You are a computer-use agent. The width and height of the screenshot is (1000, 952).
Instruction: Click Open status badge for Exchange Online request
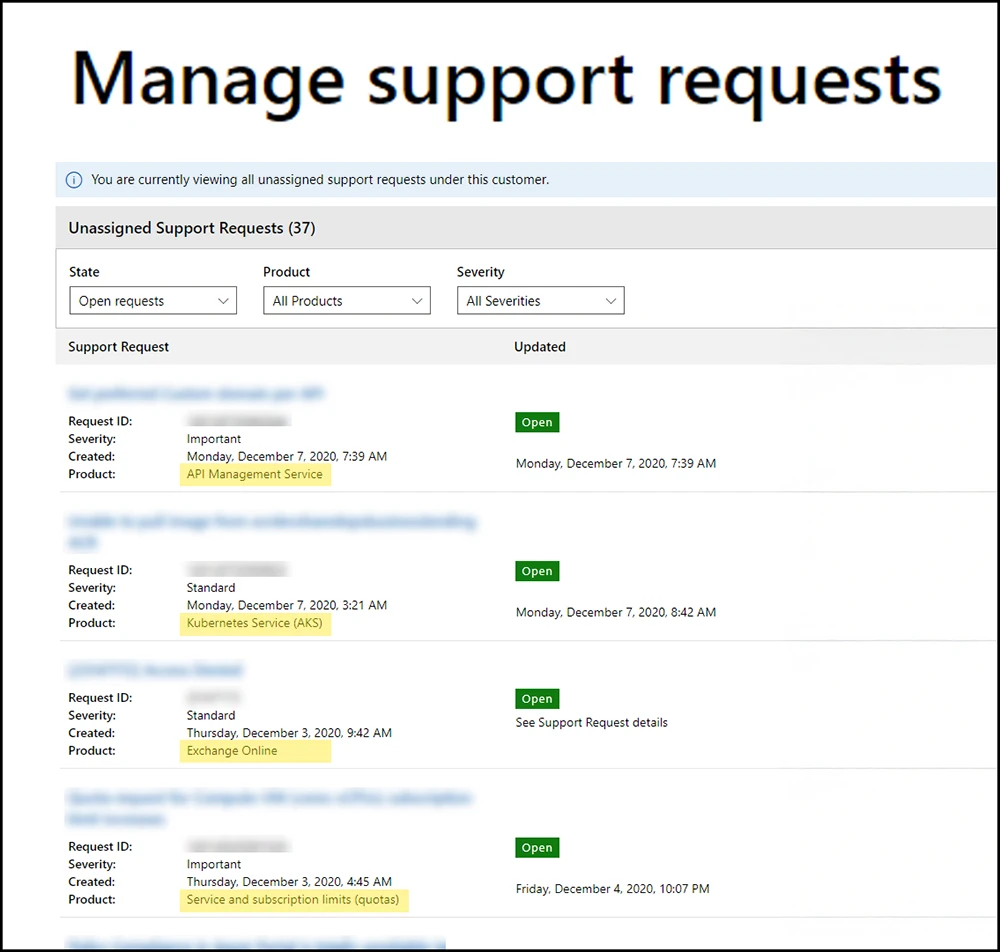pos(537,698)
